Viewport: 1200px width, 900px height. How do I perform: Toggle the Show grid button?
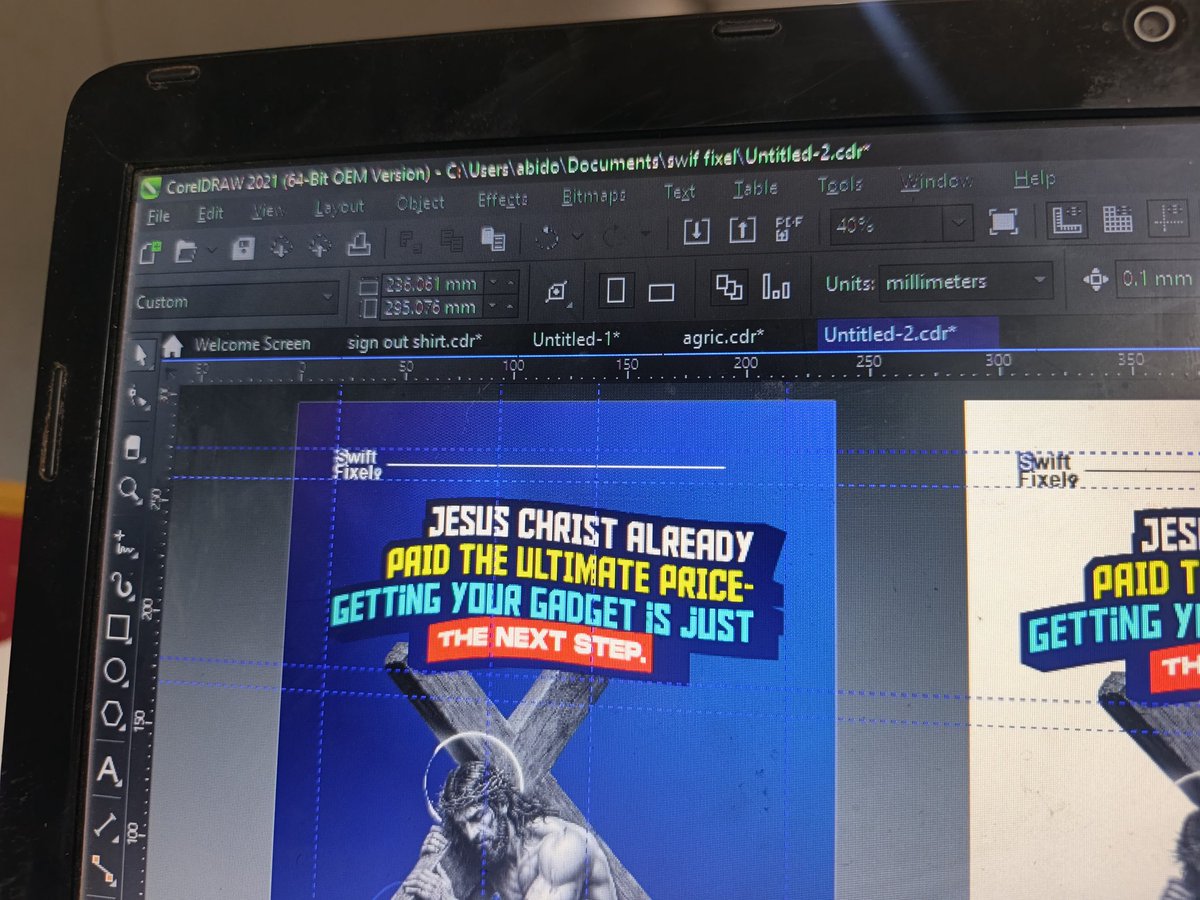(x=1118, y=219)
